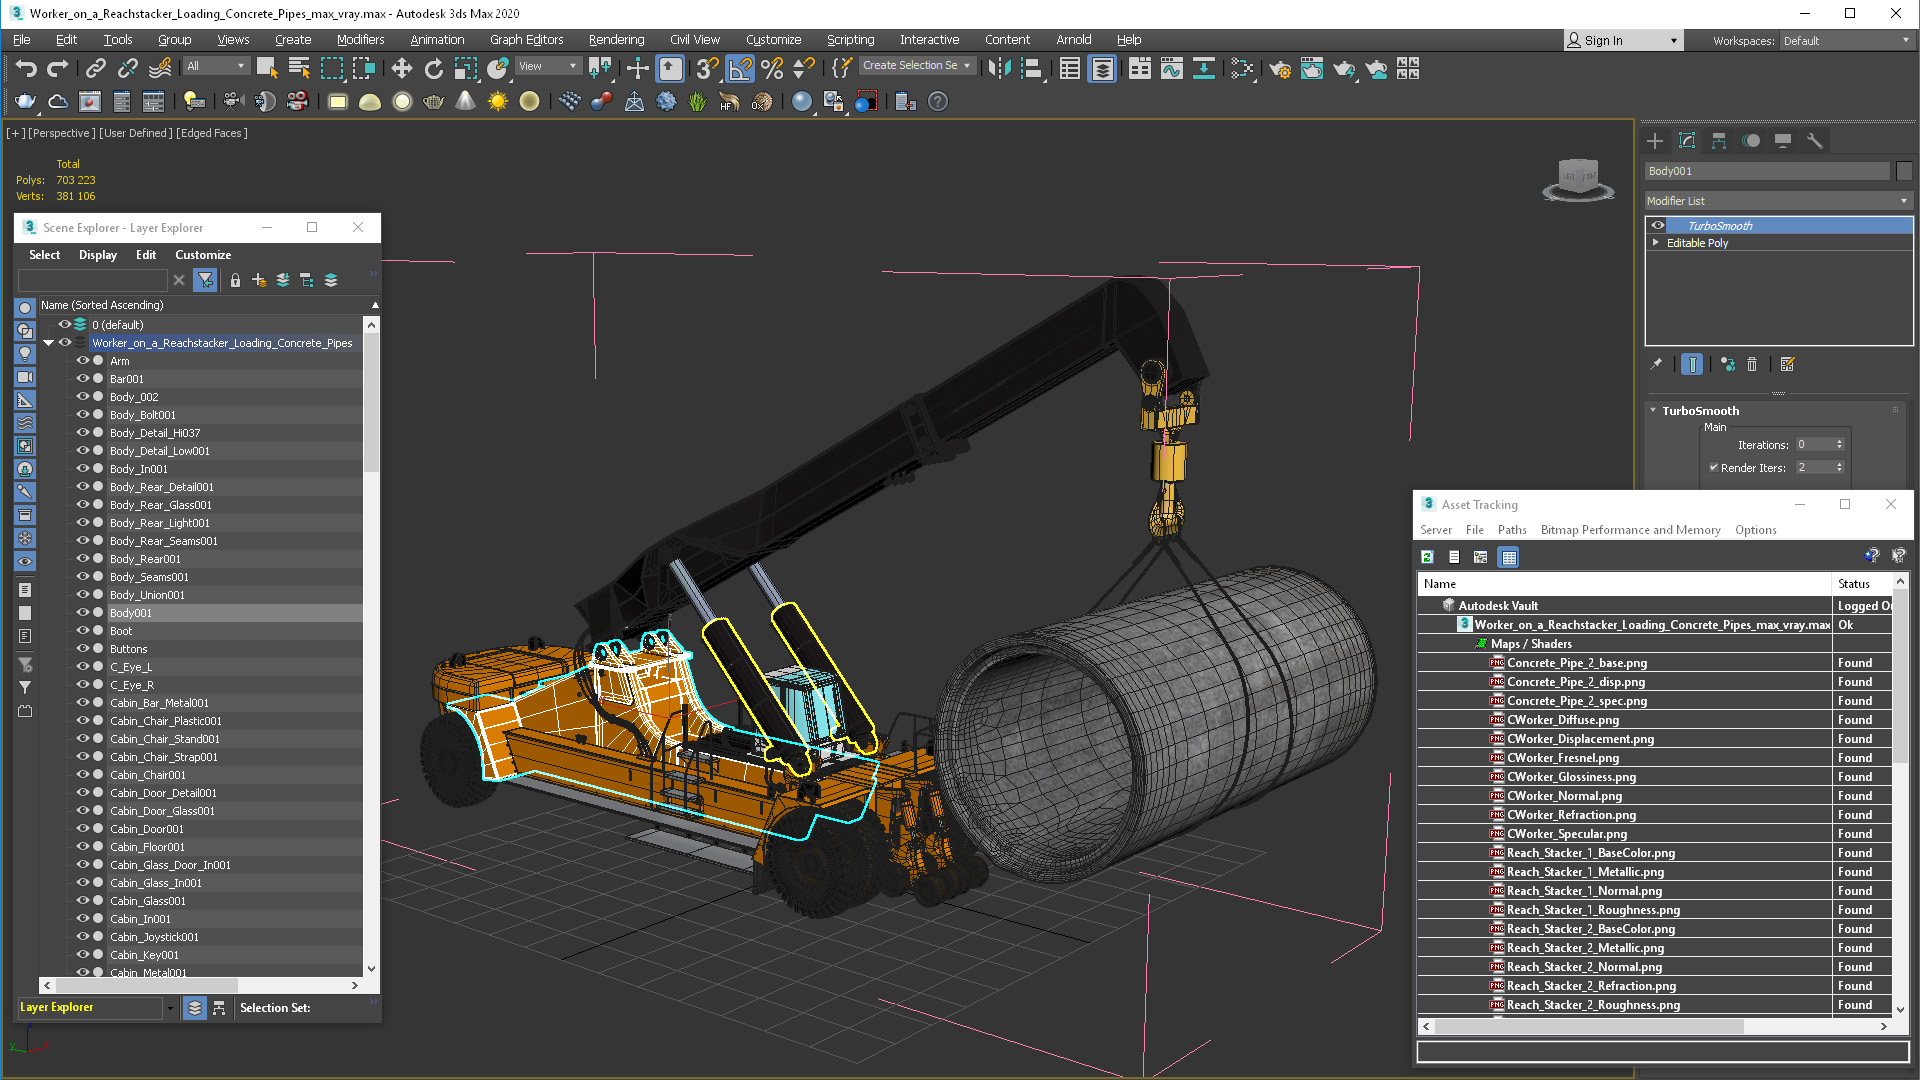The width and height of the screenshot is (1920, 1080).
Task: Open the Sign In dropdown
Action: point(1623,40)
